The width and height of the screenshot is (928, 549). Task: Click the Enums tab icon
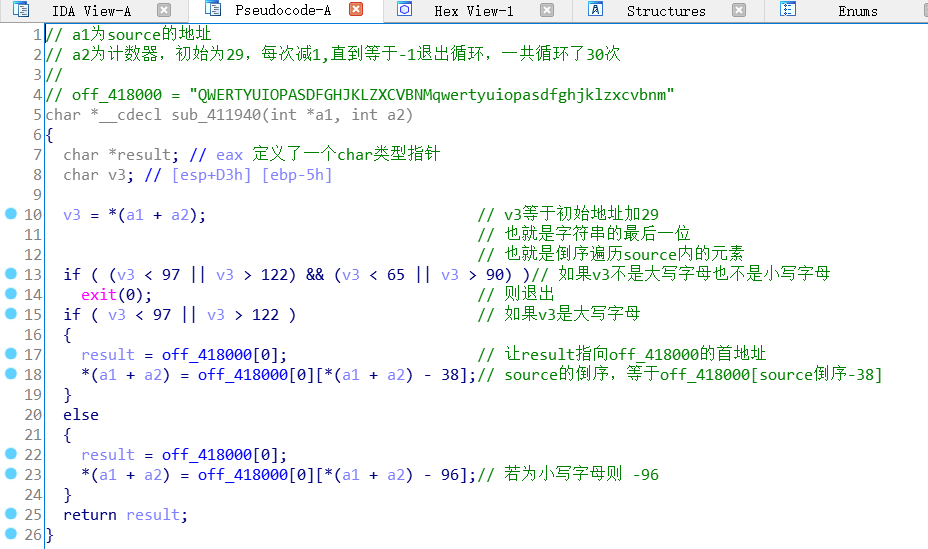point(788,9)
